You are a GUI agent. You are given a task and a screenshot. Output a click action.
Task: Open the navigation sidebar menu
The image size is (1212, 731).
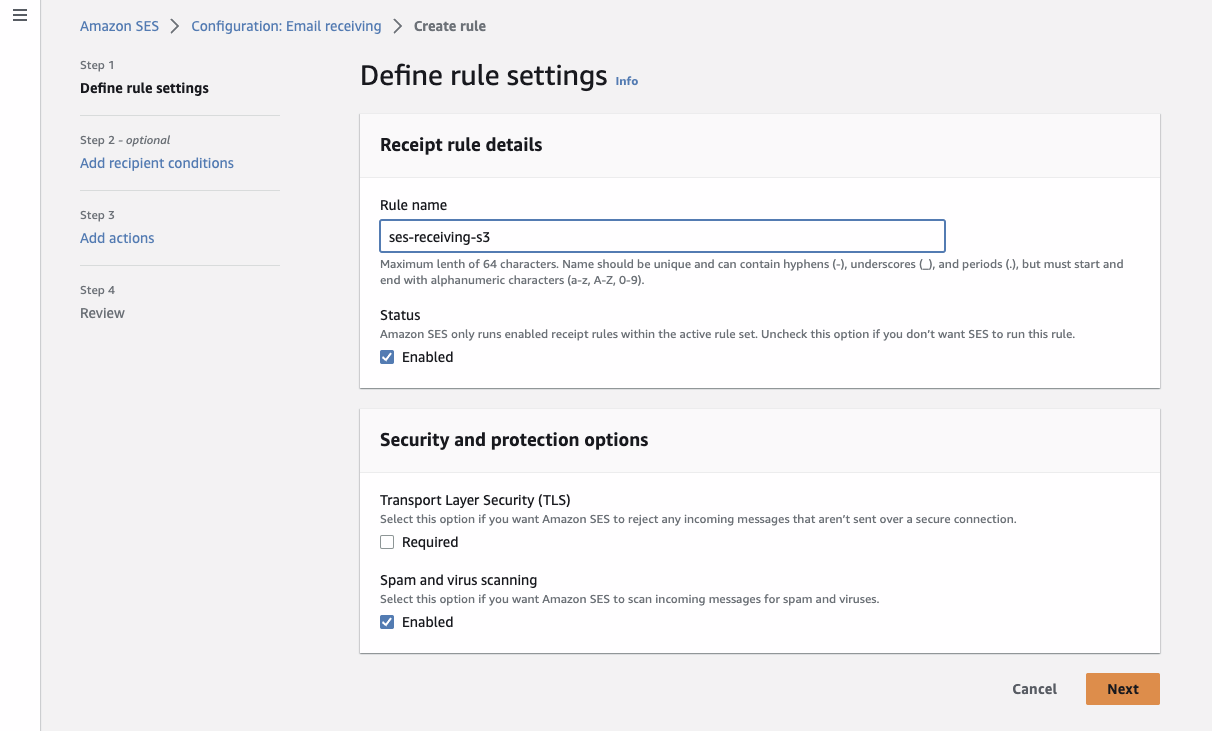(19, 14)
